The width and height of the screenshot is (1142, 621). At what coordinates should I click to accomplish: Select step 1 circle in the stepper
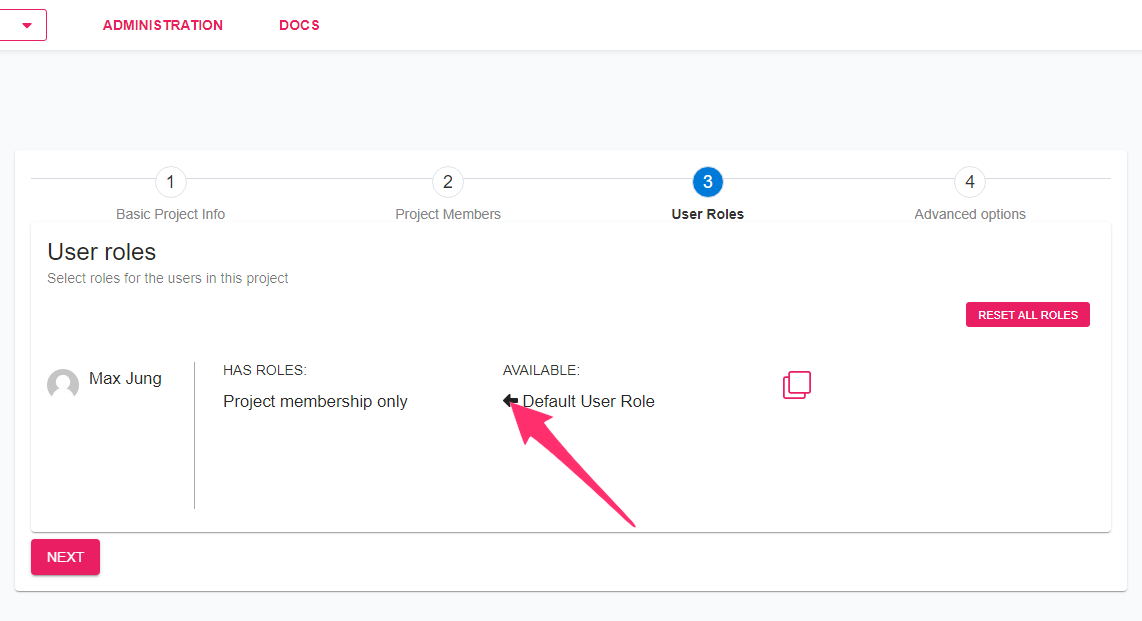pyautogui.click(x=170, y=182)
